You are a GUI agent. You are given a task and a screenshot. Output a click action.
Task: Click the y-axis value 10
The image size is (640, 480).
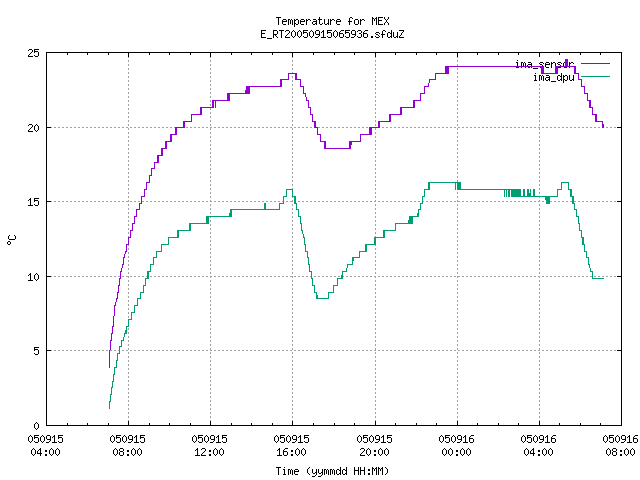pos(33,277)
